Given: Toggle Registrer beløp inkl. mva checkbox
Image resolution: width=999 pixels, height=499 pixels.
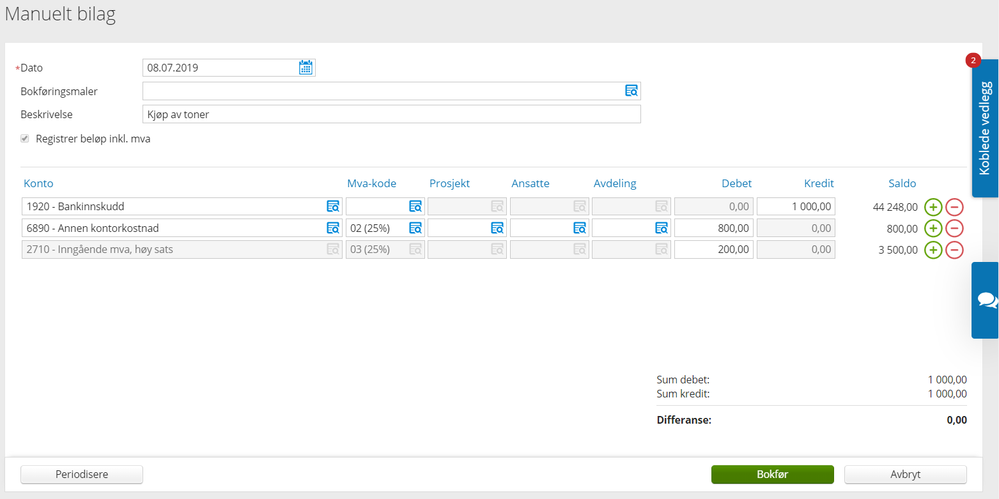Looking at the screenshot, I should 25,138.
